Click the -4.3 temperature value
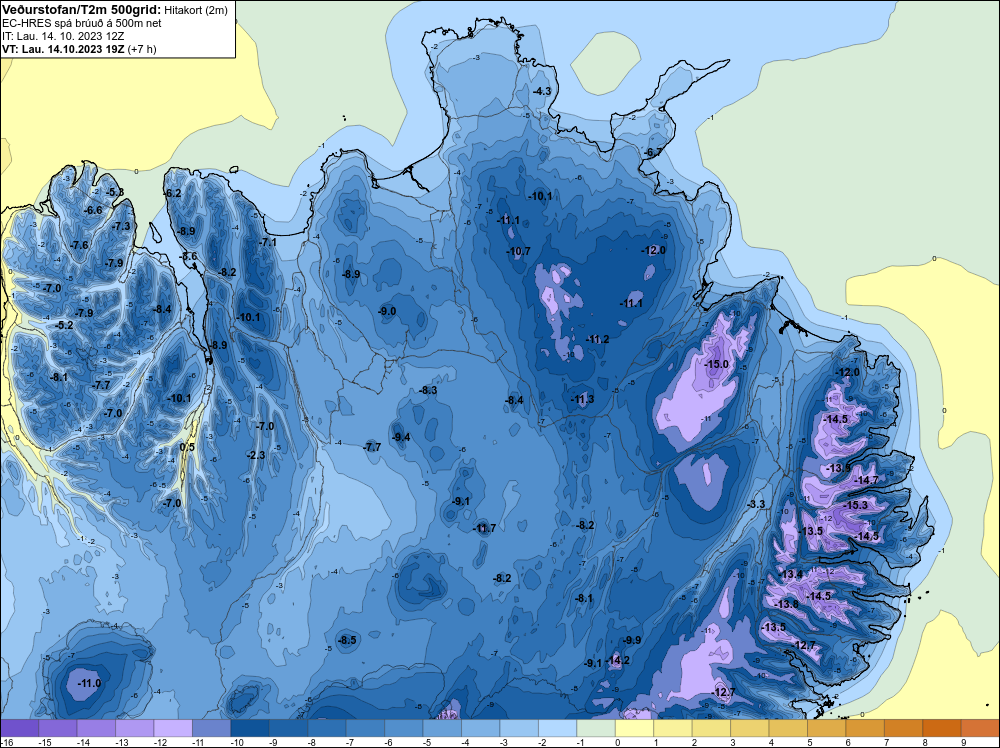This screenshot has height=748, width=1000. [541, 91]
